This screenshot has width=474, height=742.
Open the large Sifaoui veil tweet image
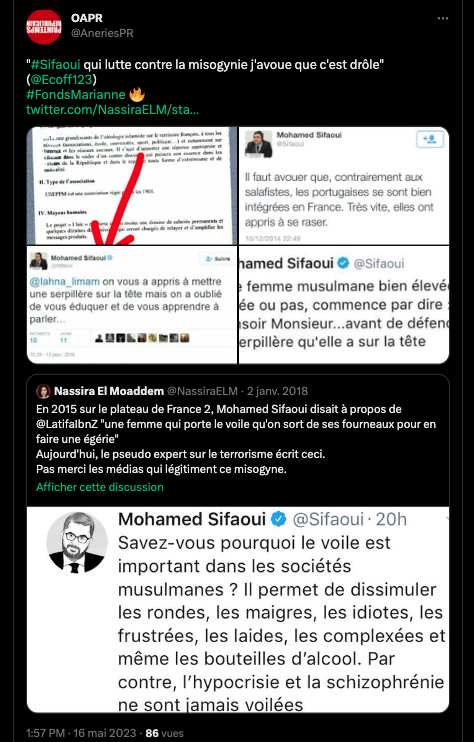point(238,610)
